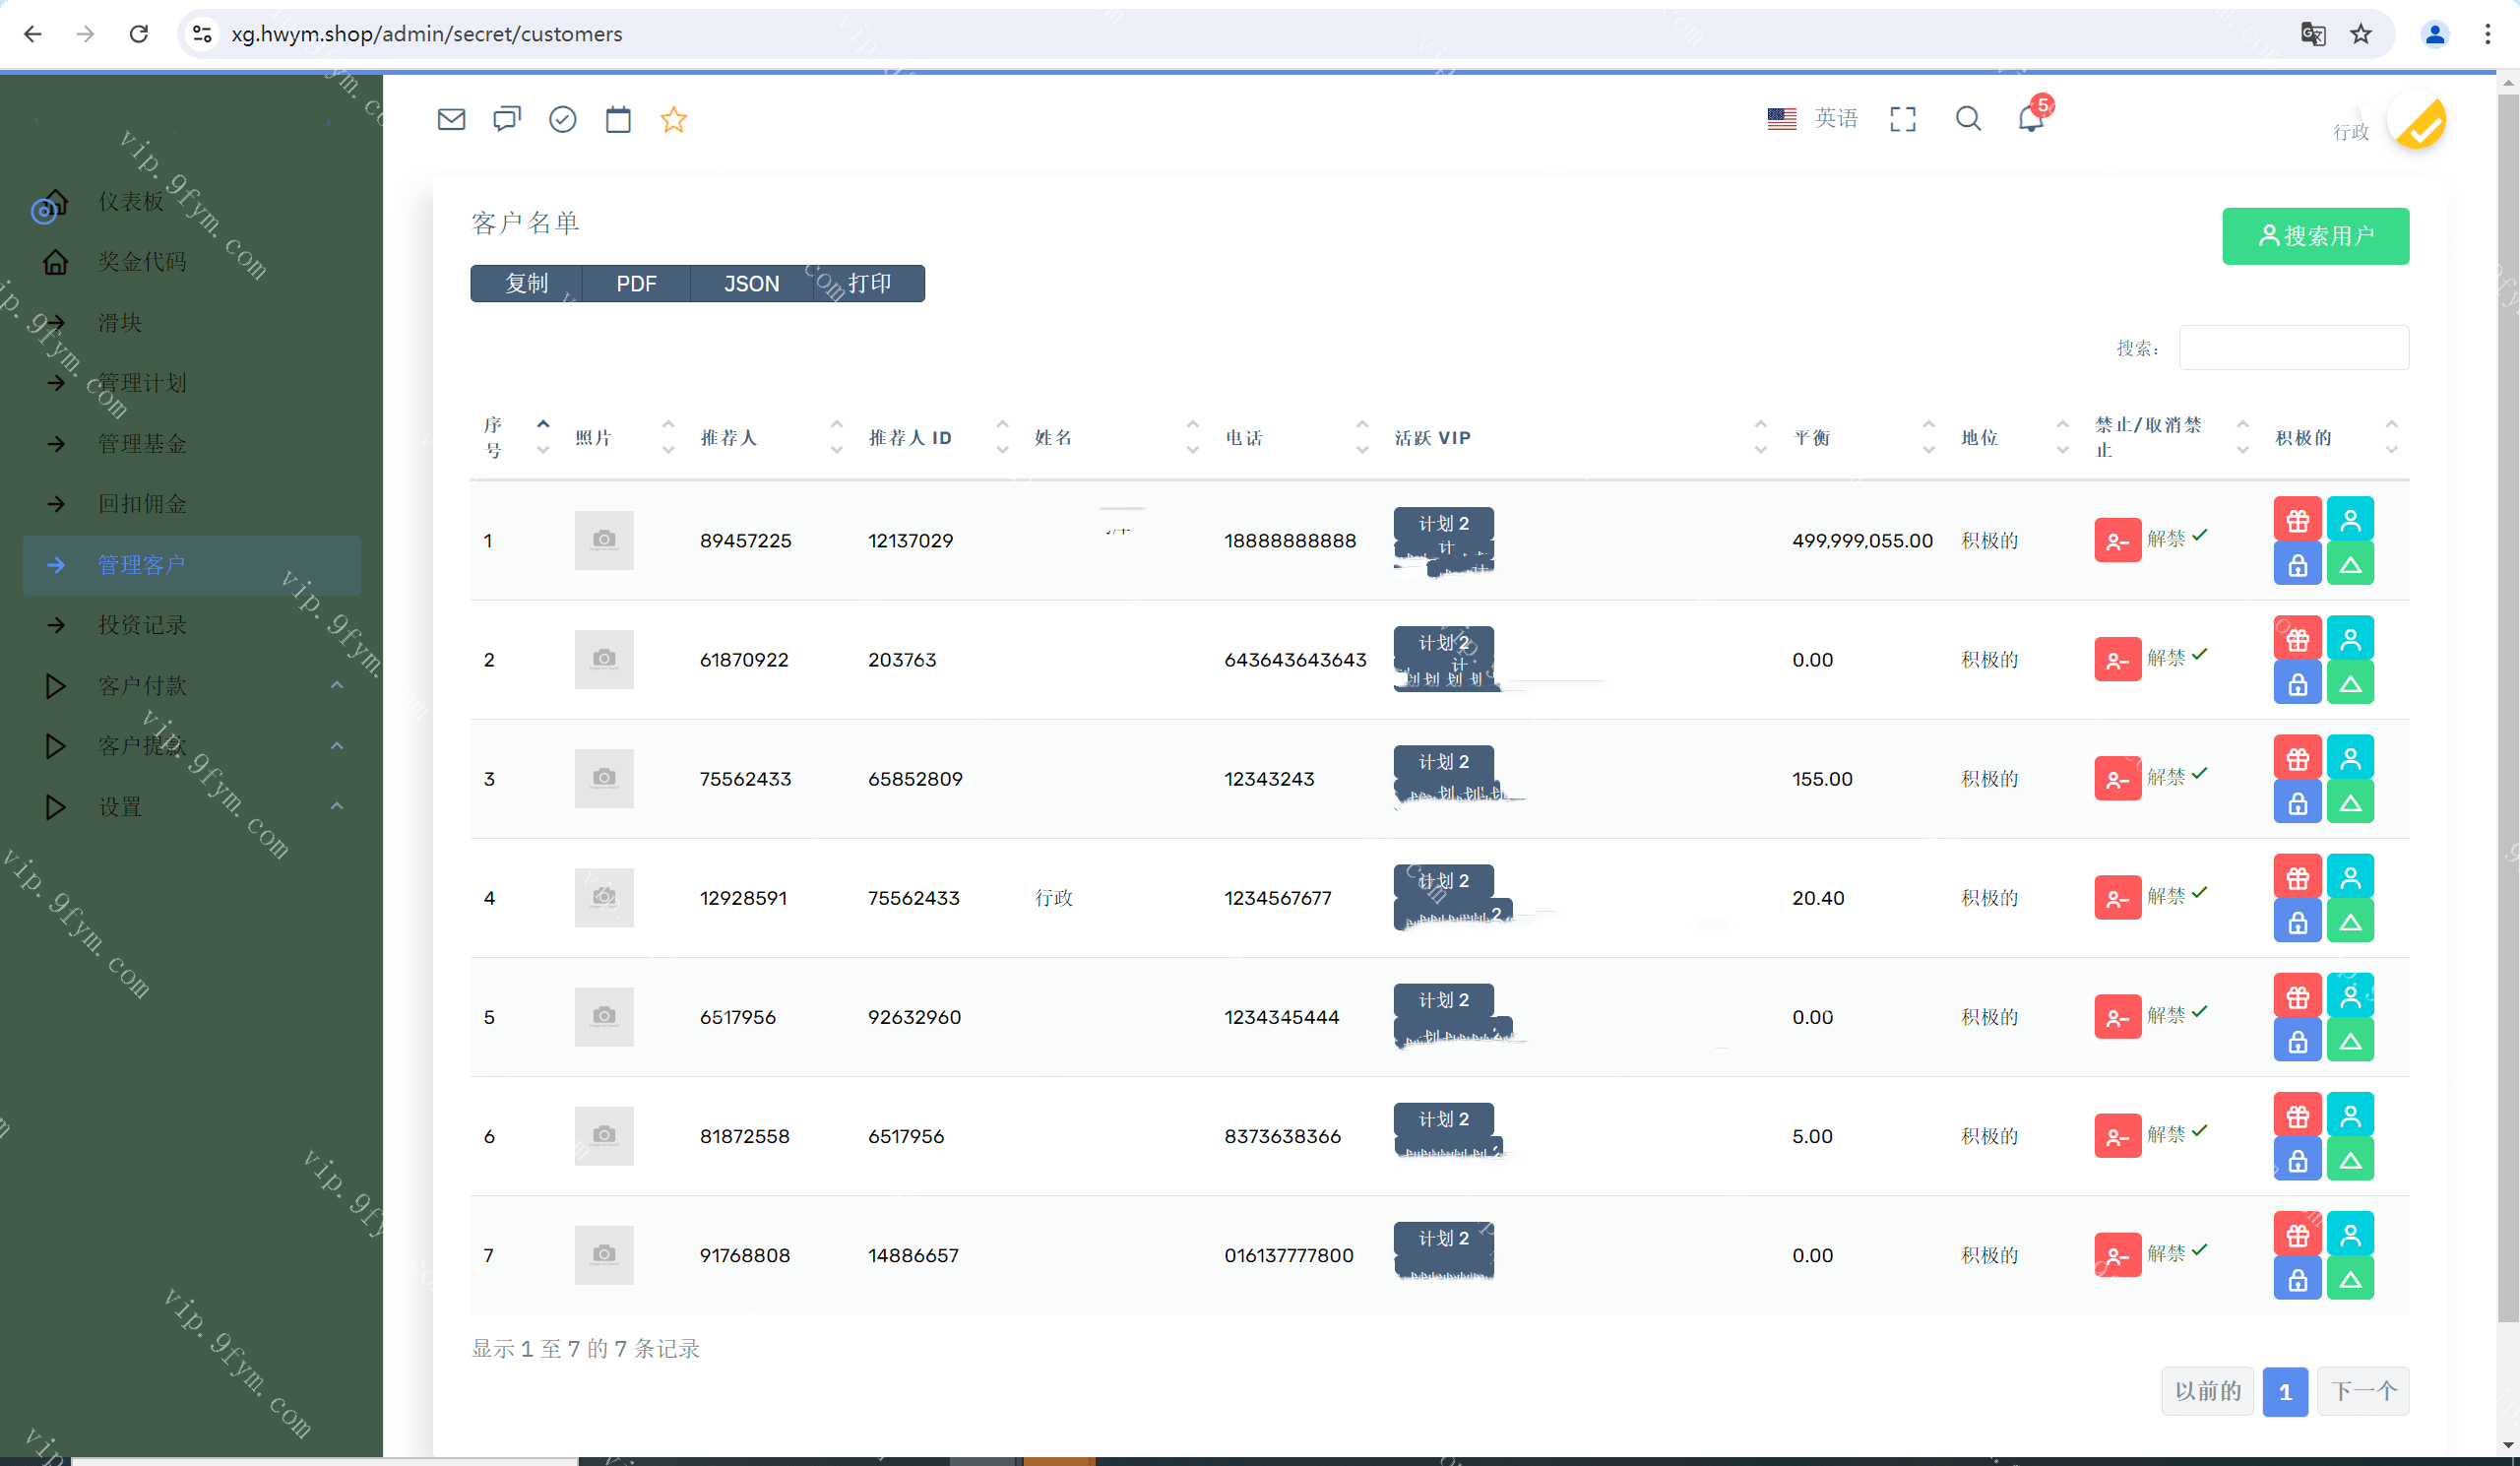Click the green 搜索用户 button
2520x1466 pixels.
pyautogui.click(x=2314, y=236)
